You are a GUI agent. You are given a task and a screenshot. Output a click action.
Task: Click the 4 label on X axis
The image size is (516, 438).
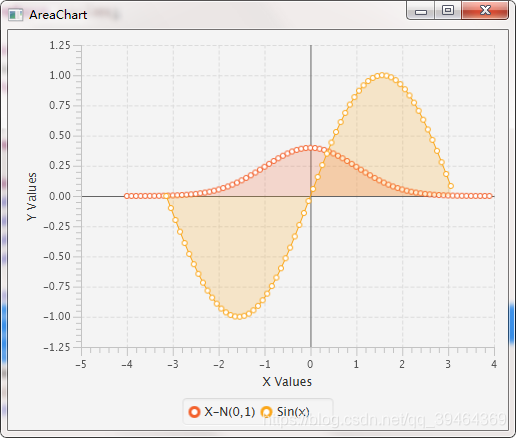point(494,364)
